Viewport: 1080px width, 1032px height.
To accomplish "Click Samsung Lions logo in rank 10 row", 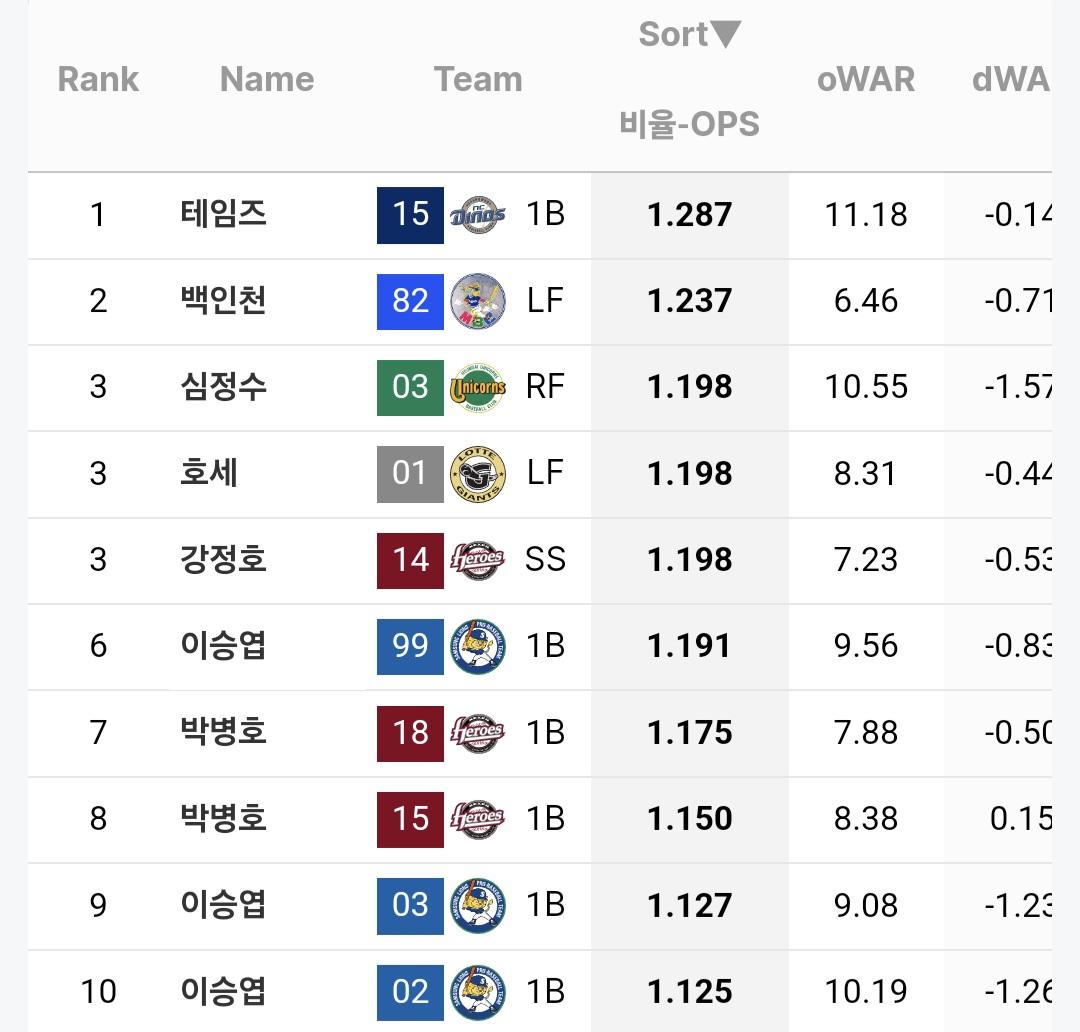I will click(477, 992).
